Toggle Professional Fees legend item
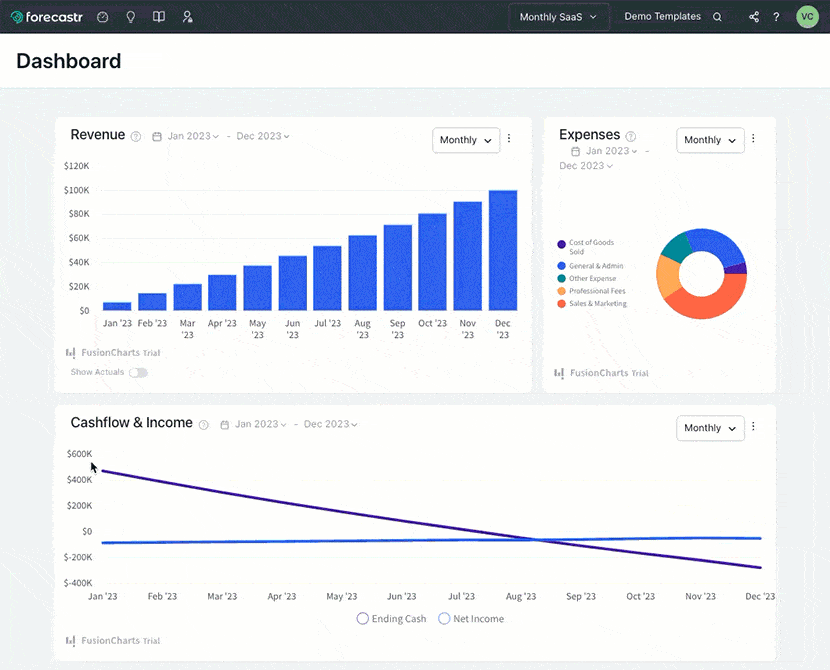Screen dimensions: 830x670 click(x=591, y=291)
